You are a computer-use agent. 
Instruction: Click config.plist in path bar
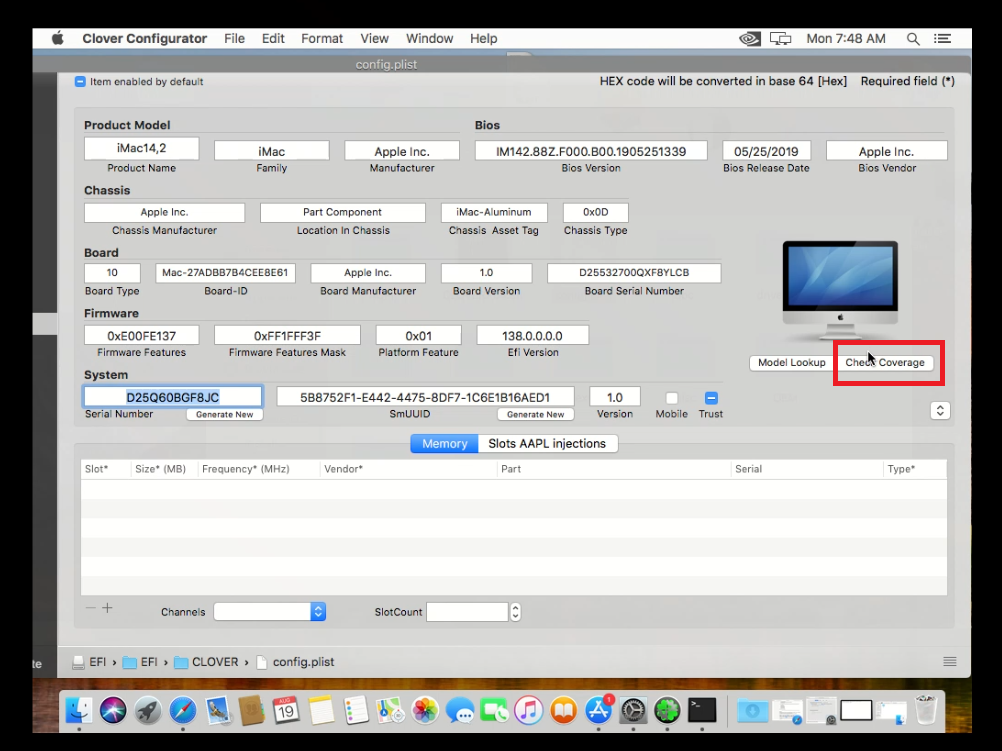coord(296,662)
